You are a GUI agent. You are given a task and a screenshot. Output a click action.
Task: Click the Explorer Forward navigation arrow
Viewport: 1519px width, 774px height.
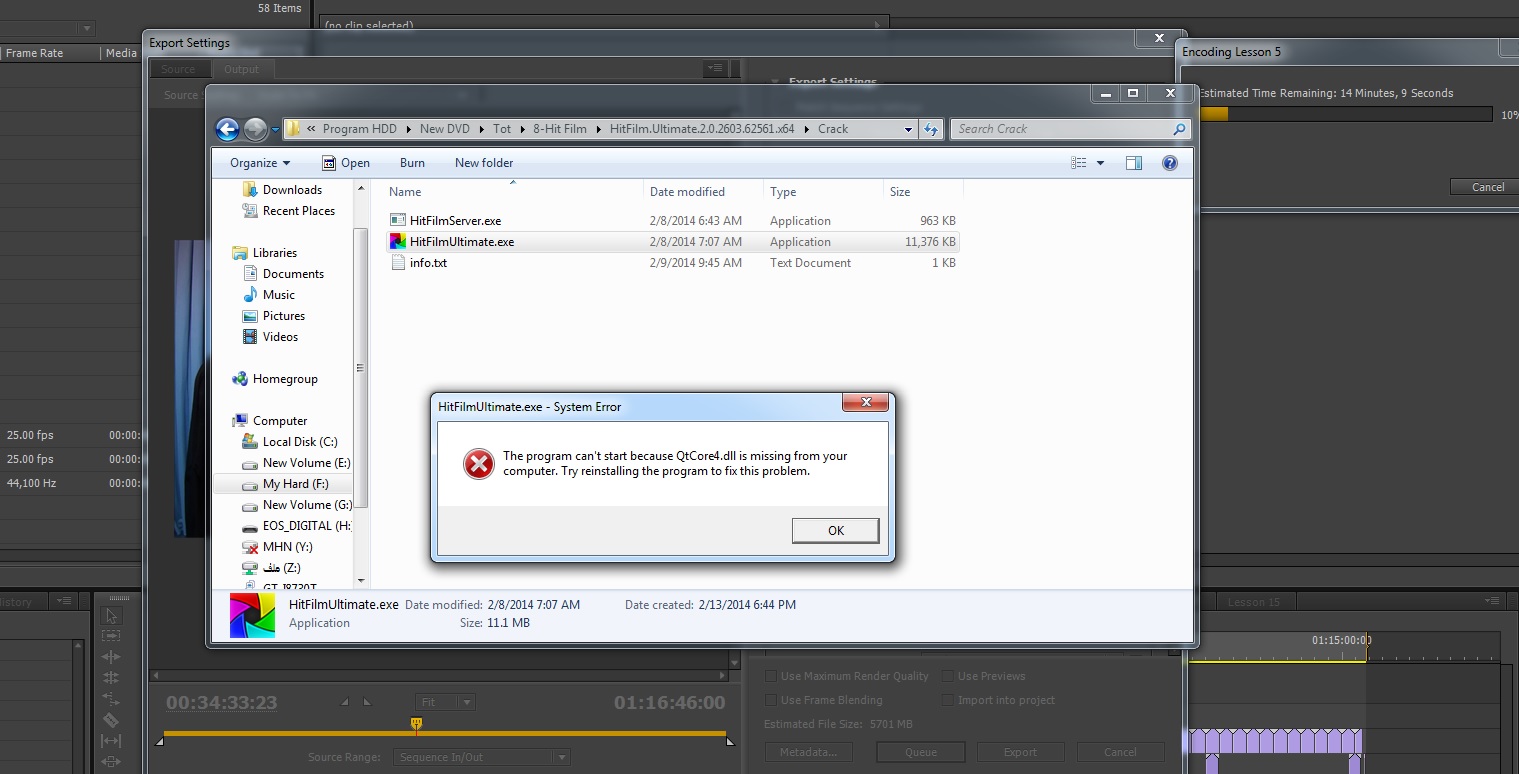tap(255, 129)
